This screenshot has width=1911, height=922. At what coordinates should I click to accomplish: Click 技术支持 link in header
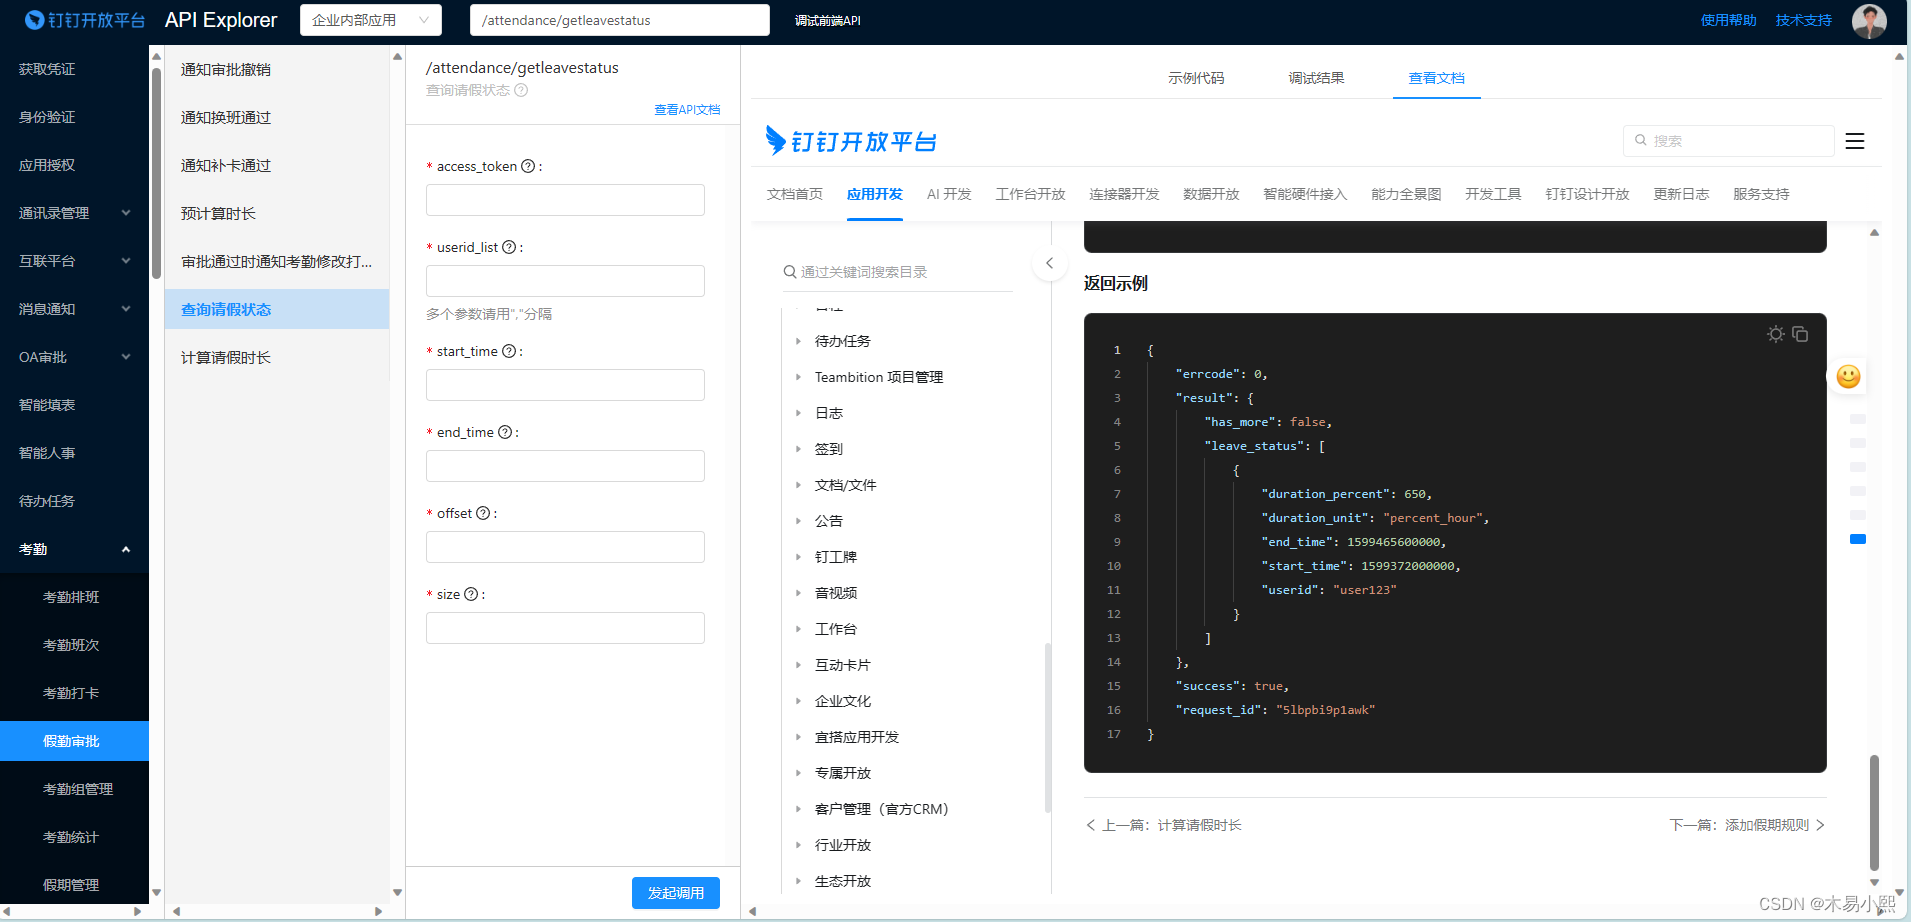tap(1804, 20)
